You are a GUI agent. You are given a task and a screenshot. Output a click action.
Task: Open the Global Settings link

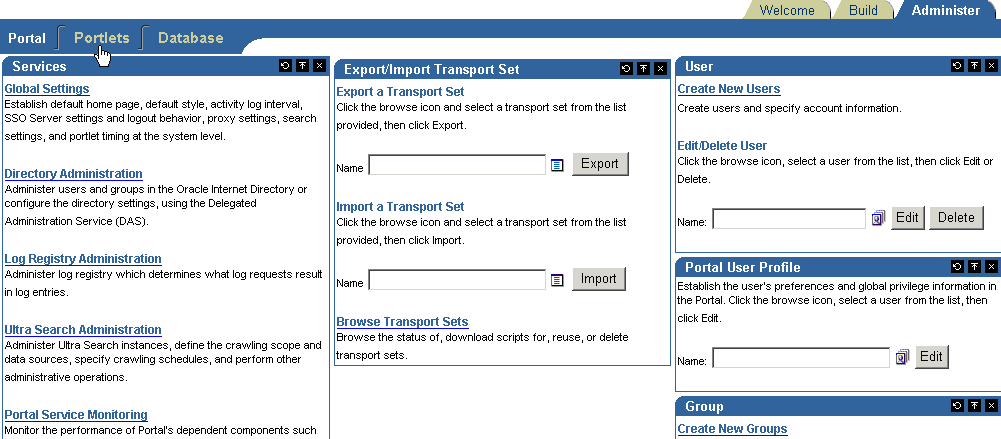tap(47, 89)
